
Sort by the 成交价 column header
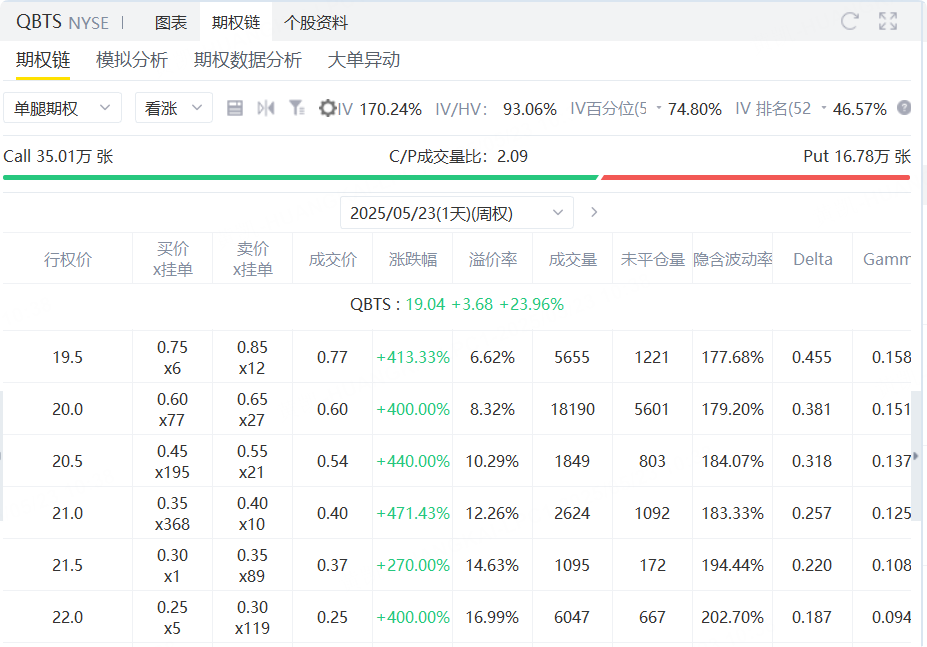click(333, 259)
